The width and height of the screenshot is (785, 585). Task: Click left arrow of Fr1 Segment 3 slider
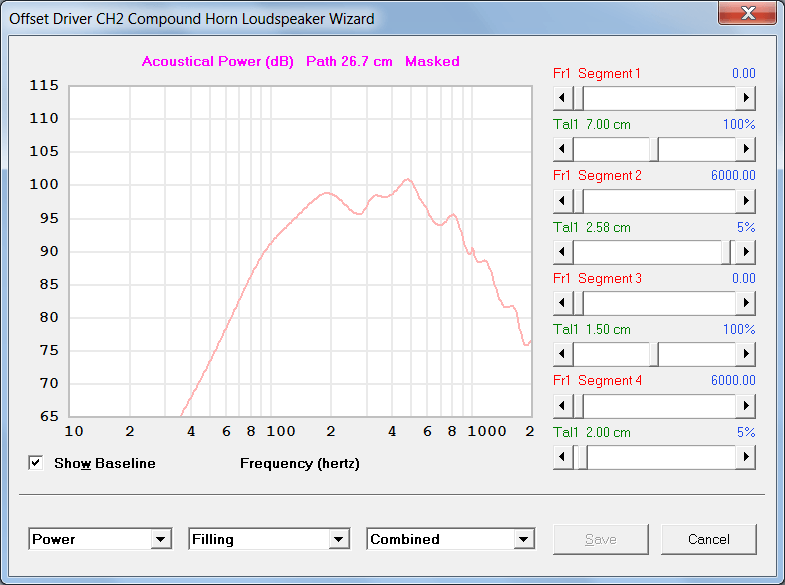coord(563,303)
